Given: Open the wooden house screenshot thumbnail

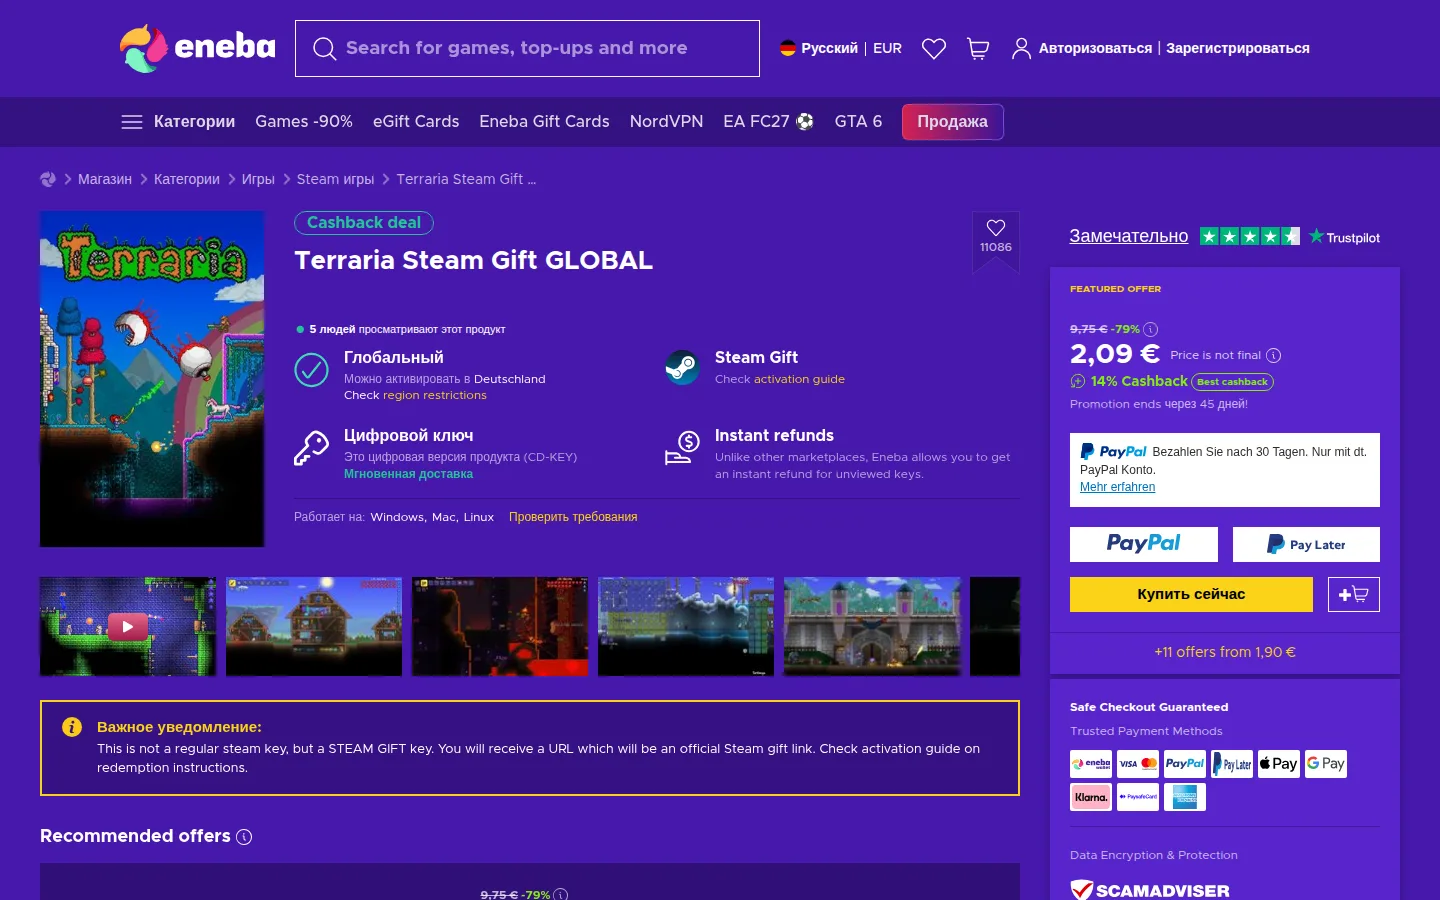Looking at the screenshot, I should [314, 626].
